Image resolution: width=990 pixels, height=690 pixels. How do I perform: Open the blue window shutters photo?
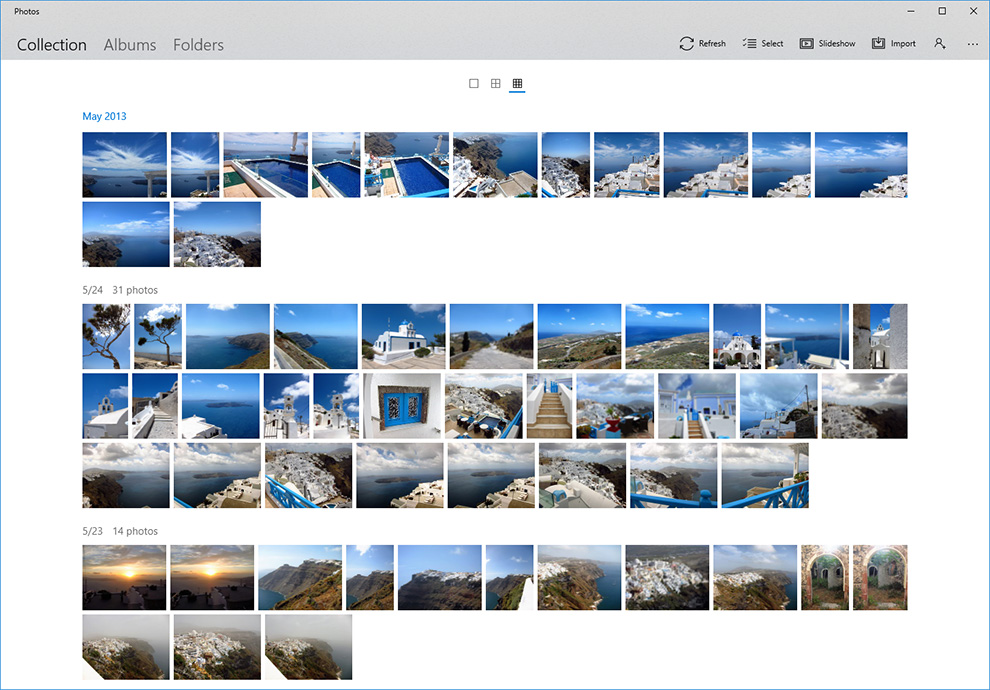pyautogui.click(x=402, y=406)
